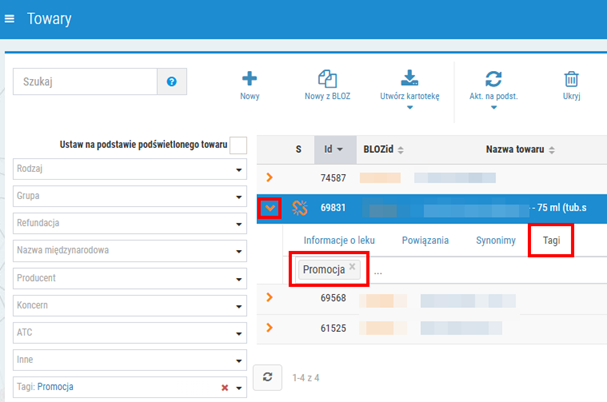
Task: Click the Ukryj trash icon
Action: coord(571,79)
